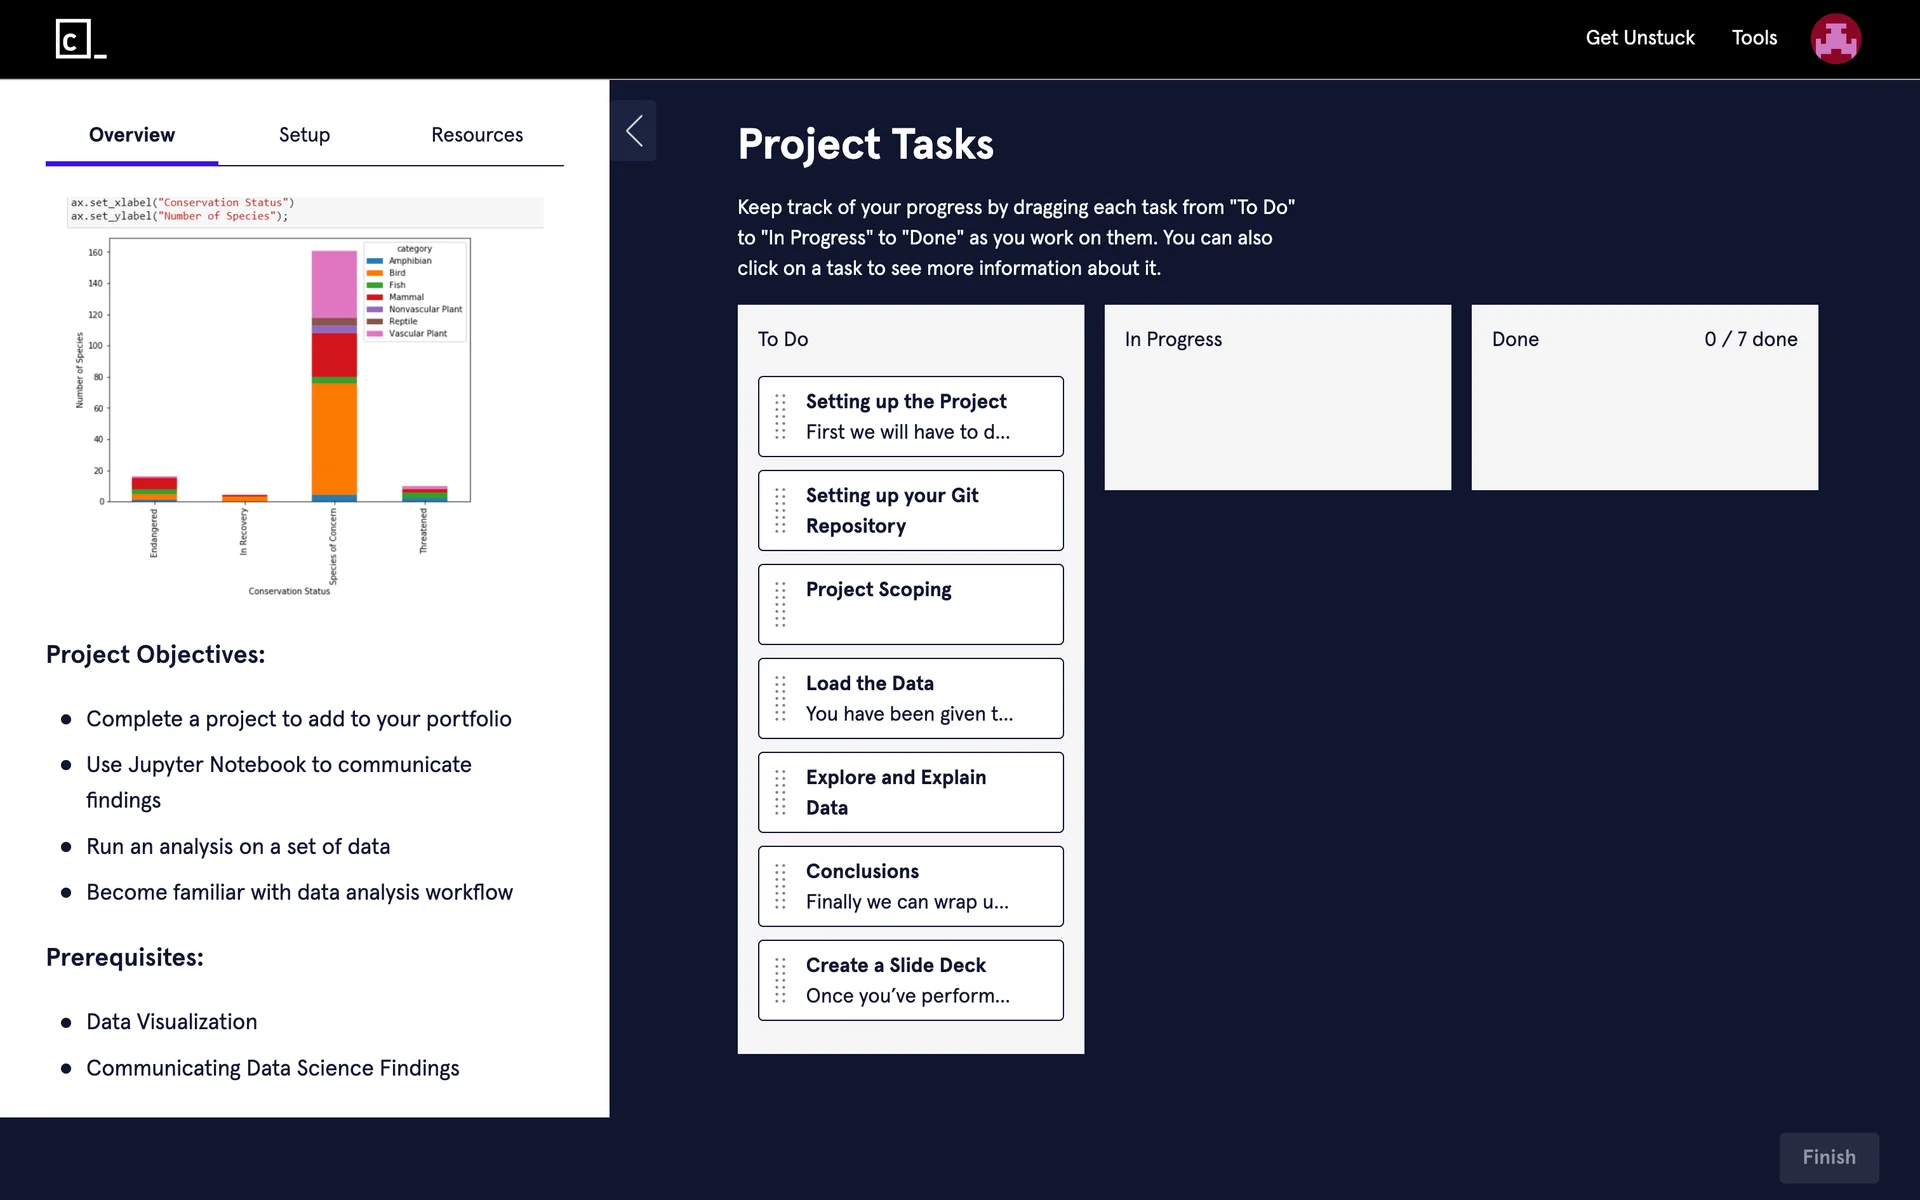1920x1200 pixels.
Task: Select the Overview tab
Action: pyautogui.click(x=132, y=135)
